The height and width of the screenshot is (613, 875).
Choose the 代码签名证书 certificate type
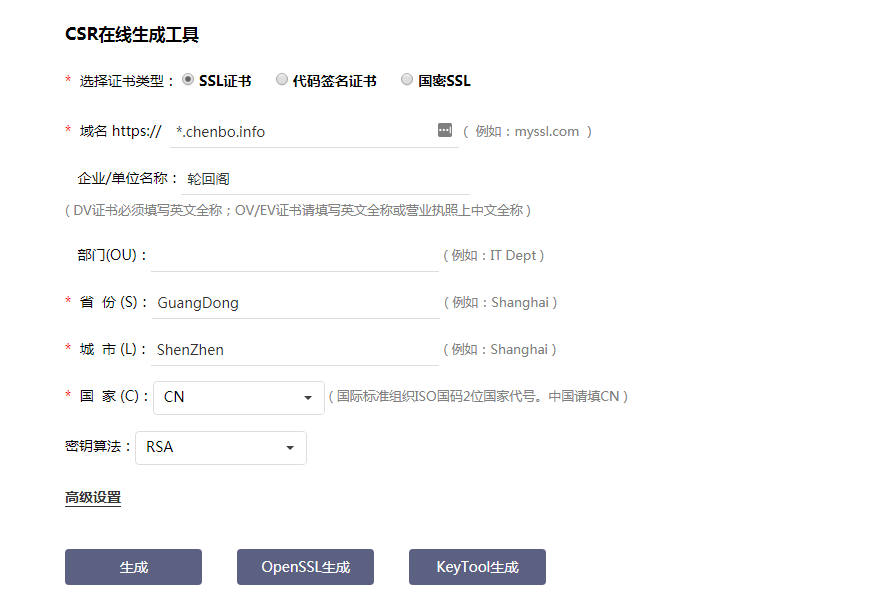point(282,80)
